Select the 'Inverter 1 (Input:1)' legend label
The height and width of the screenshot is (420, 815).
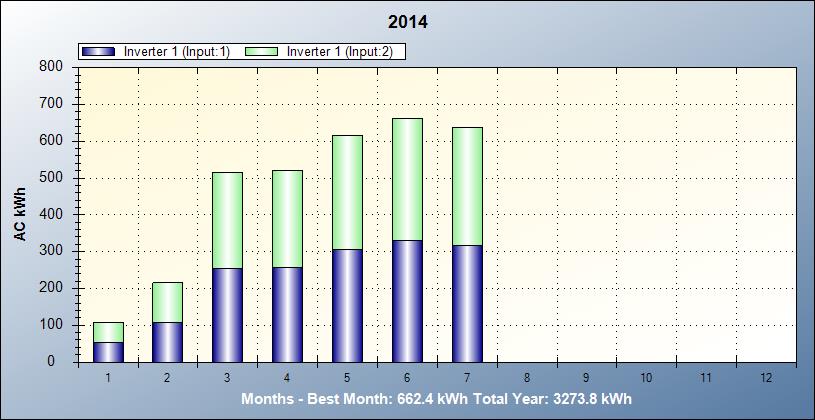click(177, 51)
